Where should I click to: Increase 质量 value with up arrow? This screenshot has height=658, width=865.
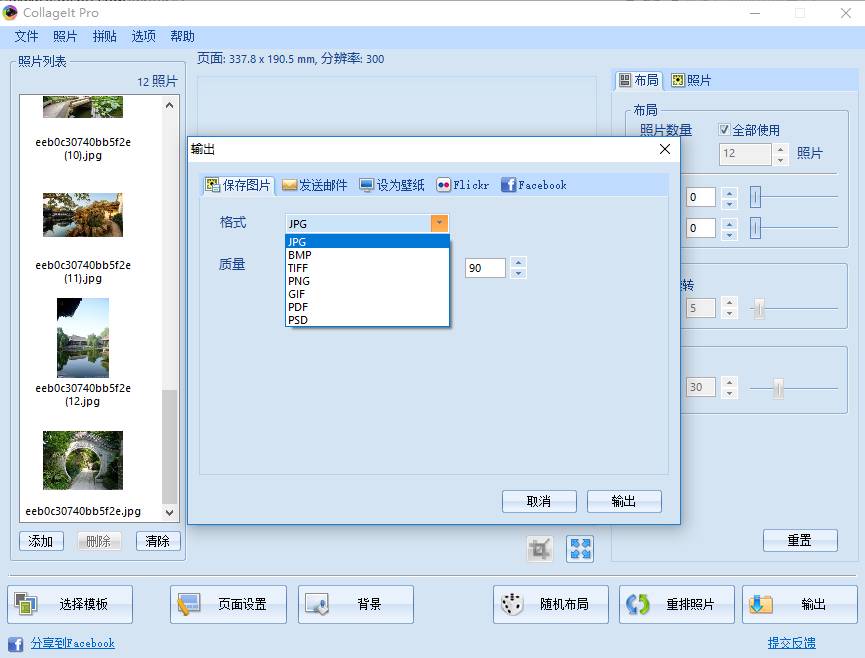(x=518, y=263)
